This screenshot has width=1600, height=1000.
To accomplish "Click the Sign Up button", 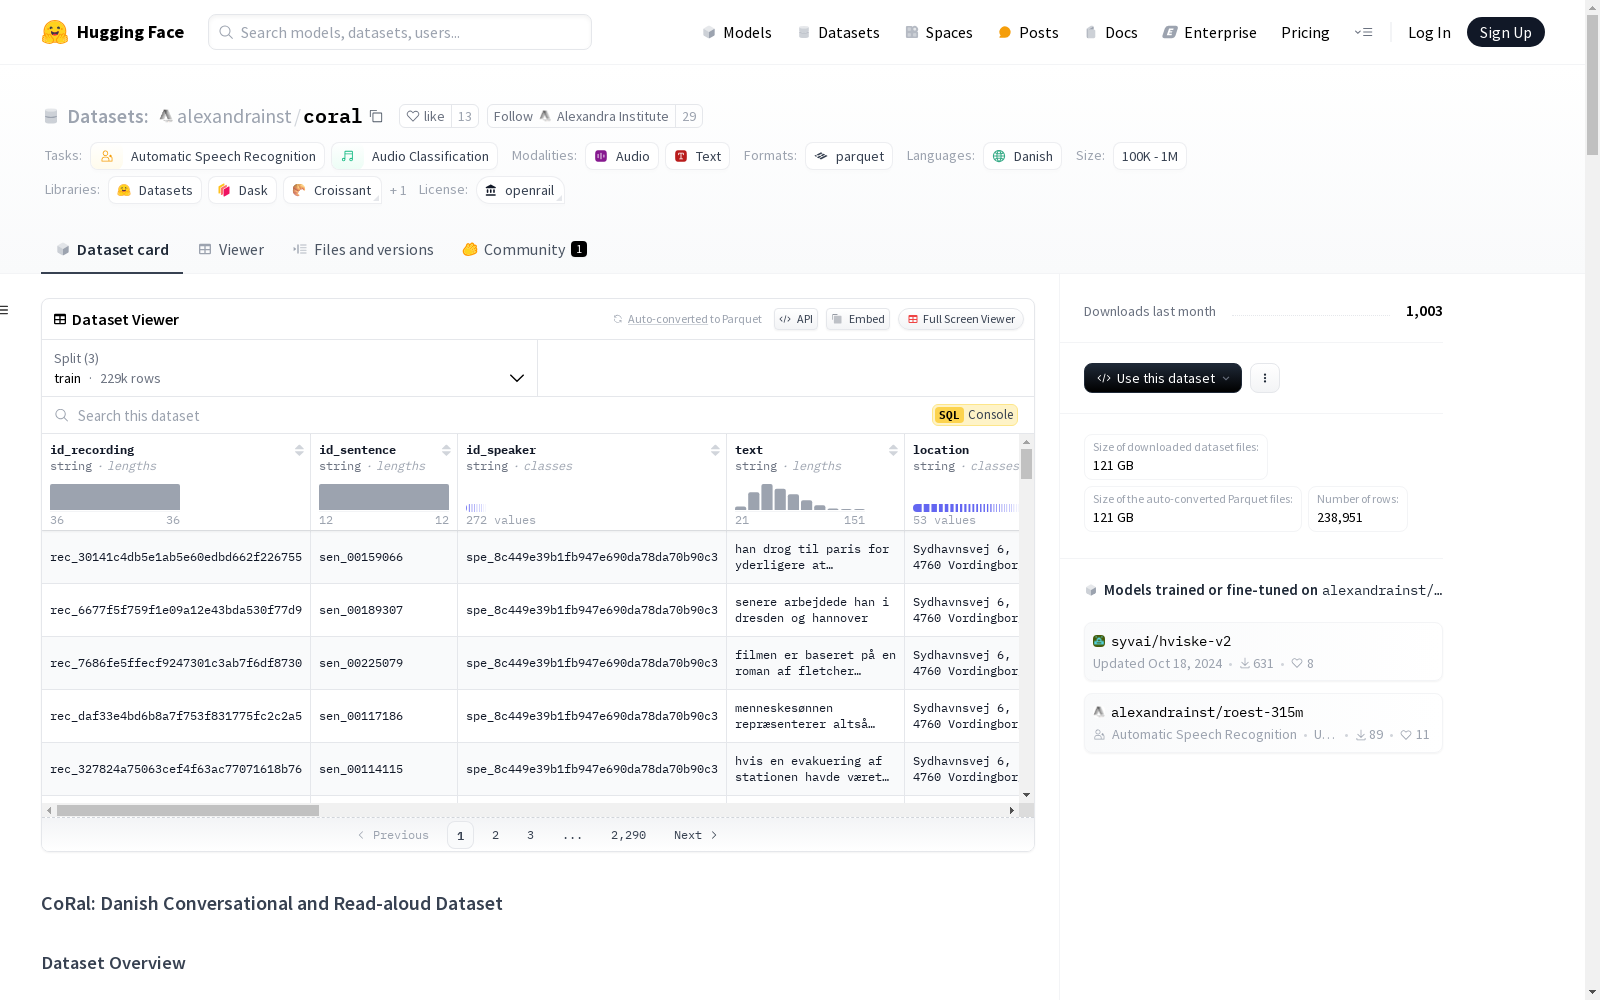I will pyautogui.click(x=1506, y=32).
